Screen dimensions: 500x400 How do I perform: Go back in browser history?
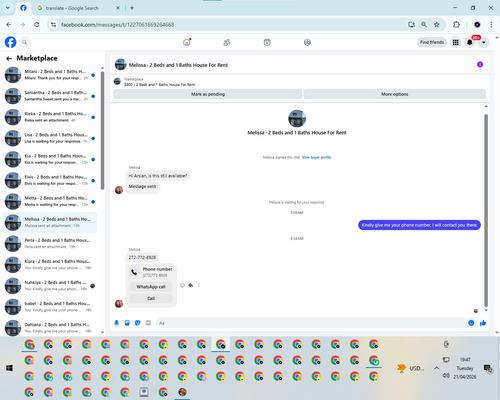(9, 25)
